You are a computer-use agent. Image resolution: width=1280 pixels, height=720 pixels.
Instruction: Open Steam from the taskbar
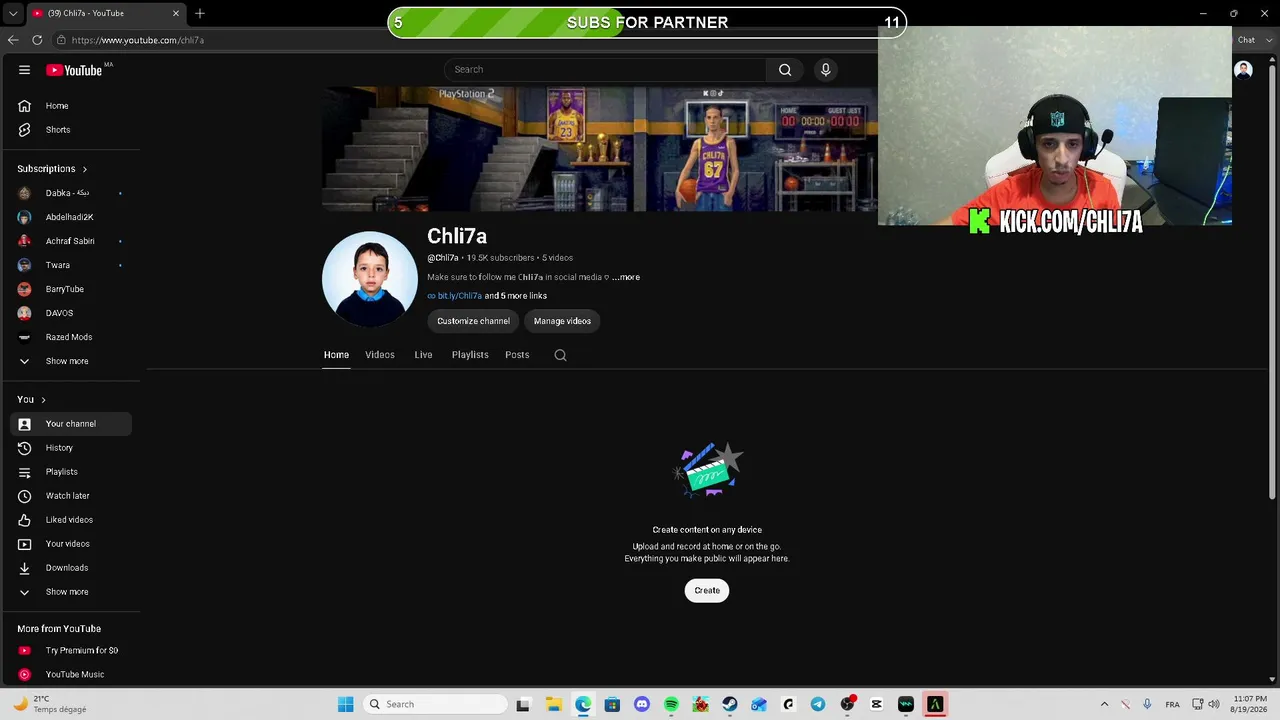(x=730, y=704)
